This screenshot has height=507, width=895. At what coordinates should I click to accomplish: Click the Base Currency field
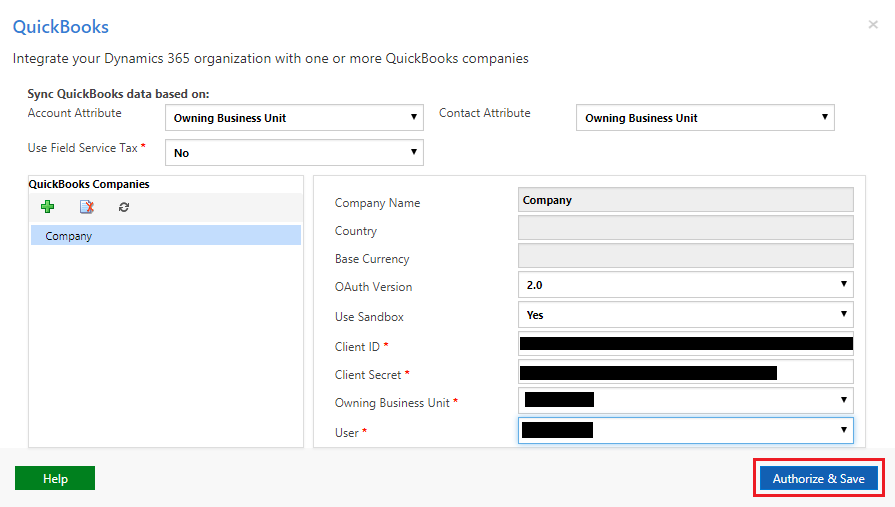point(686,256)
